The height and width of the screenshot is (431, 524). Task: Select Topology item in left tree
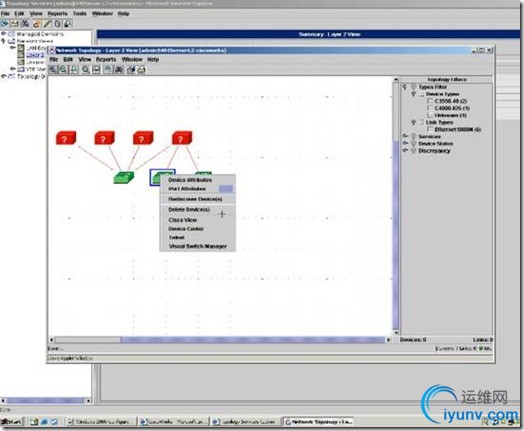pyautogui.click(x=31, y=77)
